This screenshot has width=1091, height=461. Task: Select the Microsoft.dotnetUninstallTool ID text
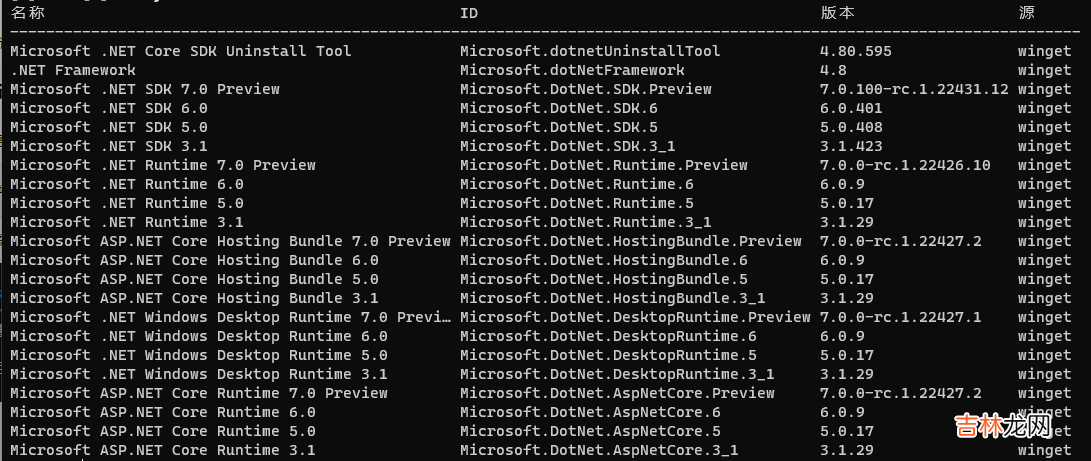tap(590, 51)
